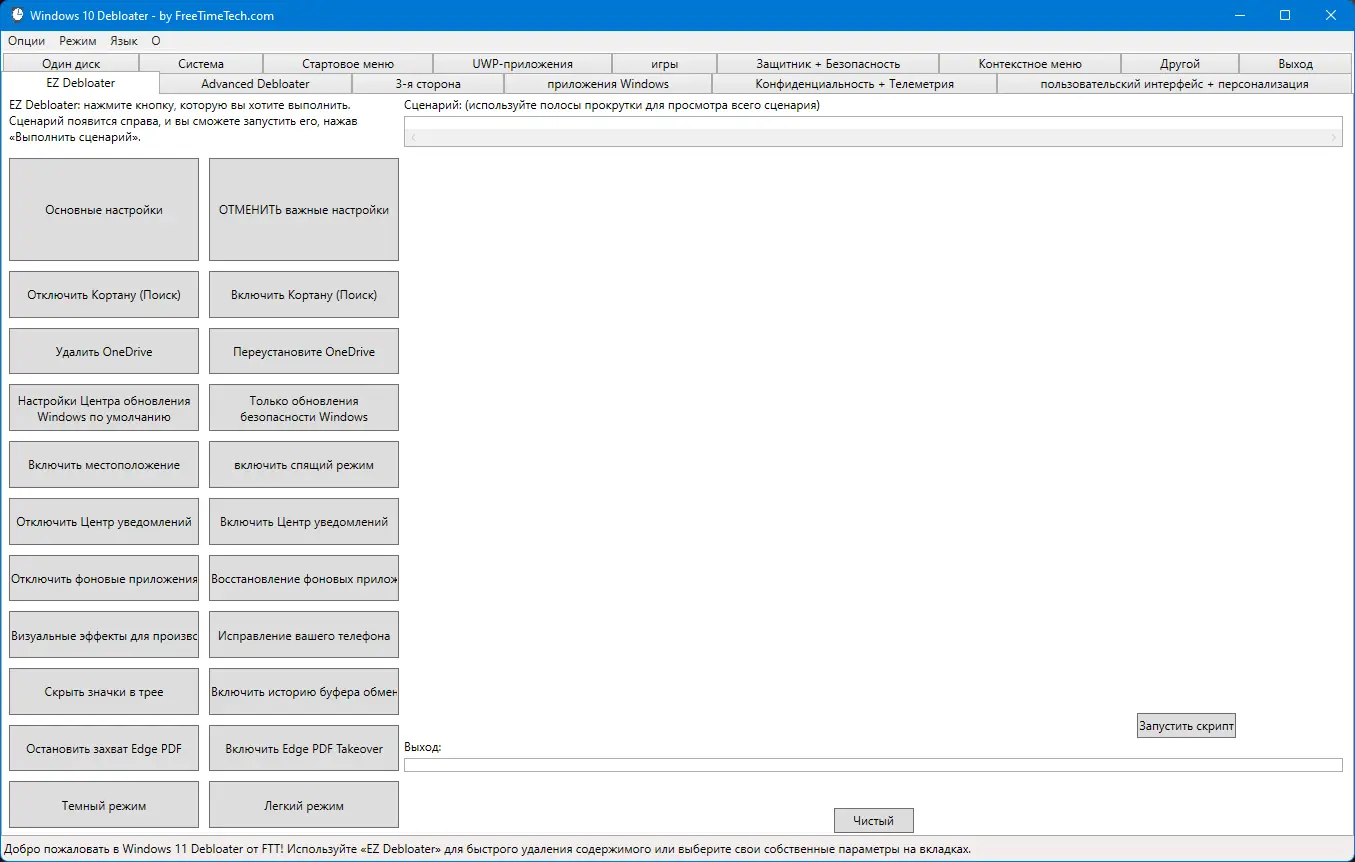Click Отключить фоновые приложения
The height and width of the screenshot is (862, 1355).
click(104, 579)
